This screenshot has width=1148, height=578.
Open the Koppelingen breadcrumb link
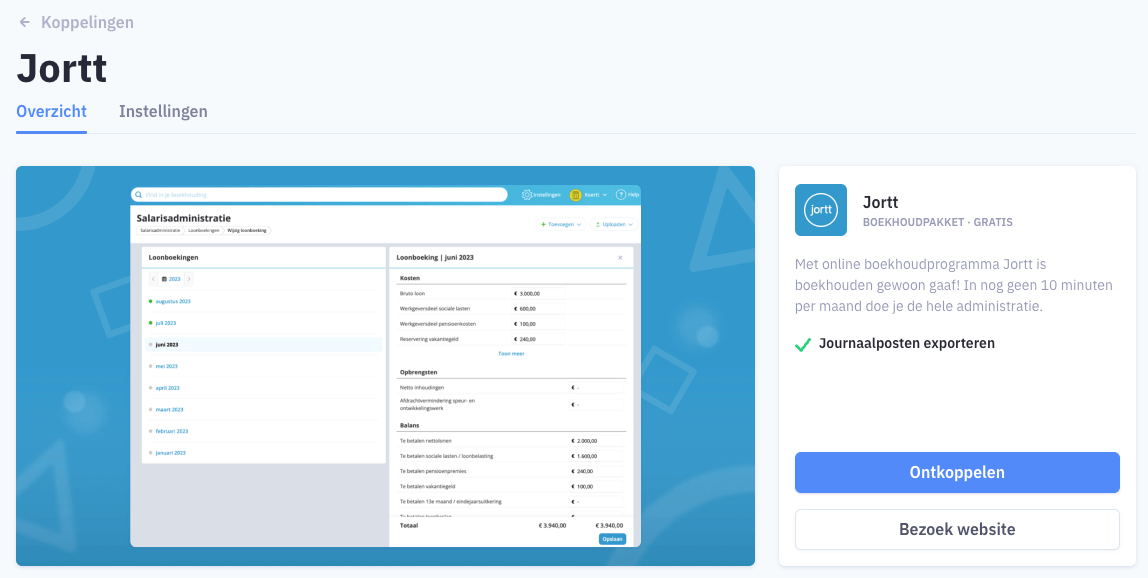click(87, 22)
